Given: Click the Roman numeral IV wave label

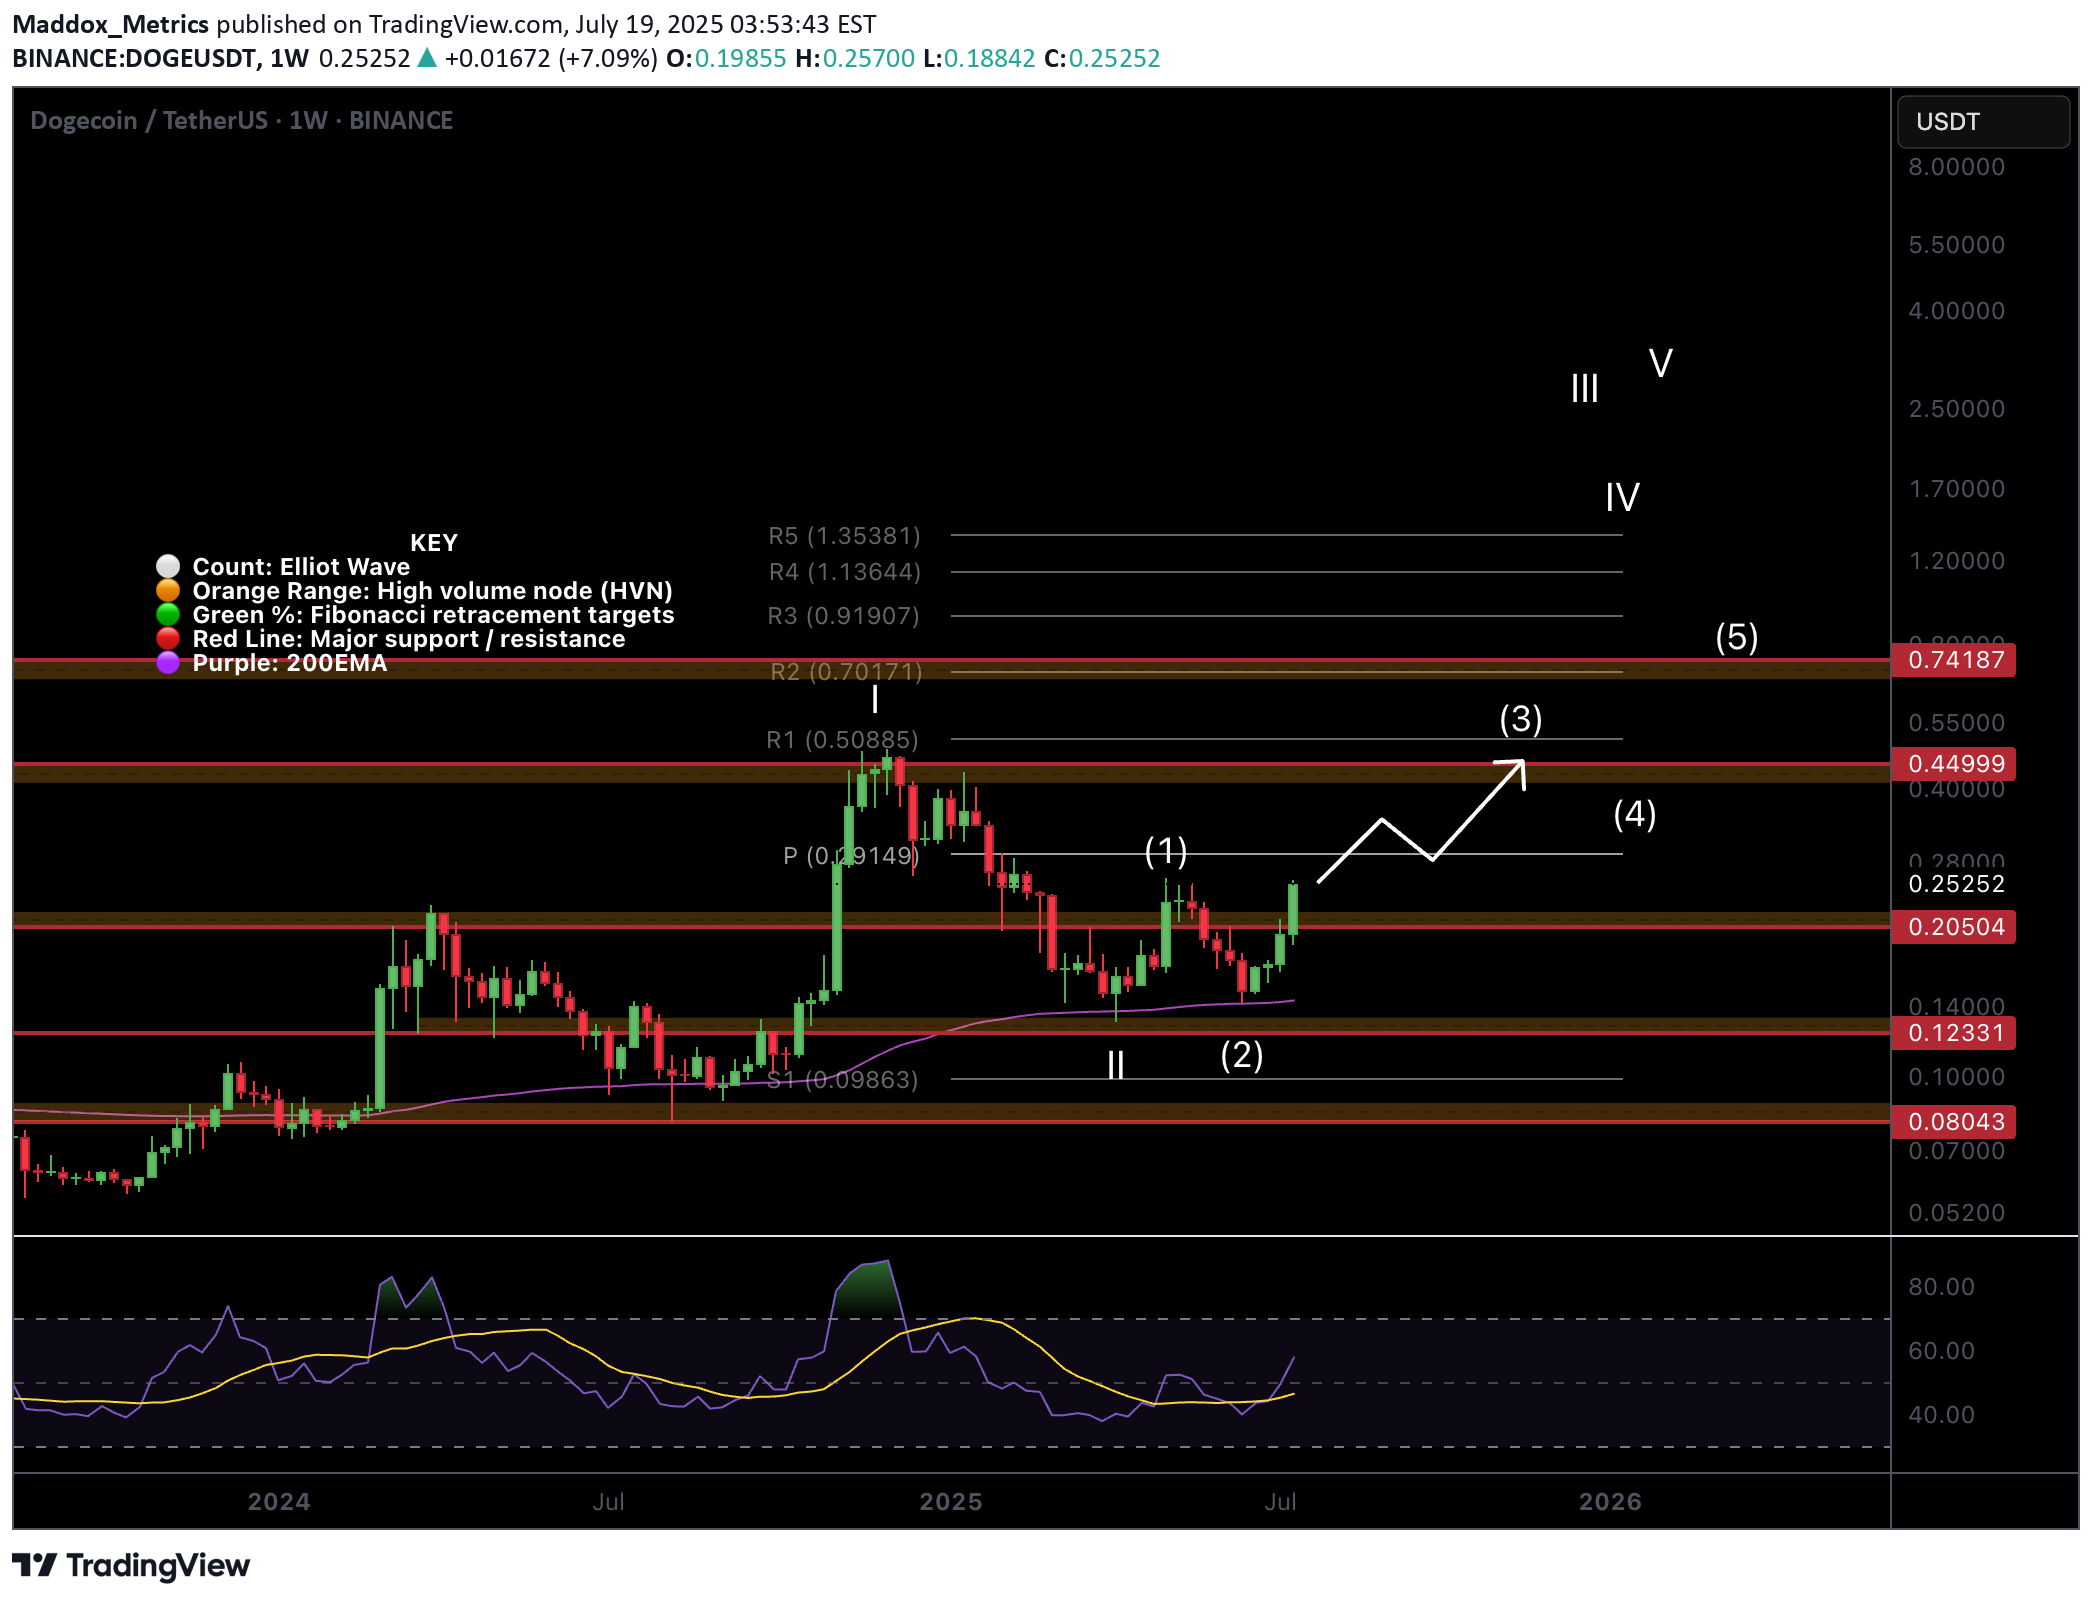Looking at the screenshot, I should pyautogui.click(x=1622, y=497).
